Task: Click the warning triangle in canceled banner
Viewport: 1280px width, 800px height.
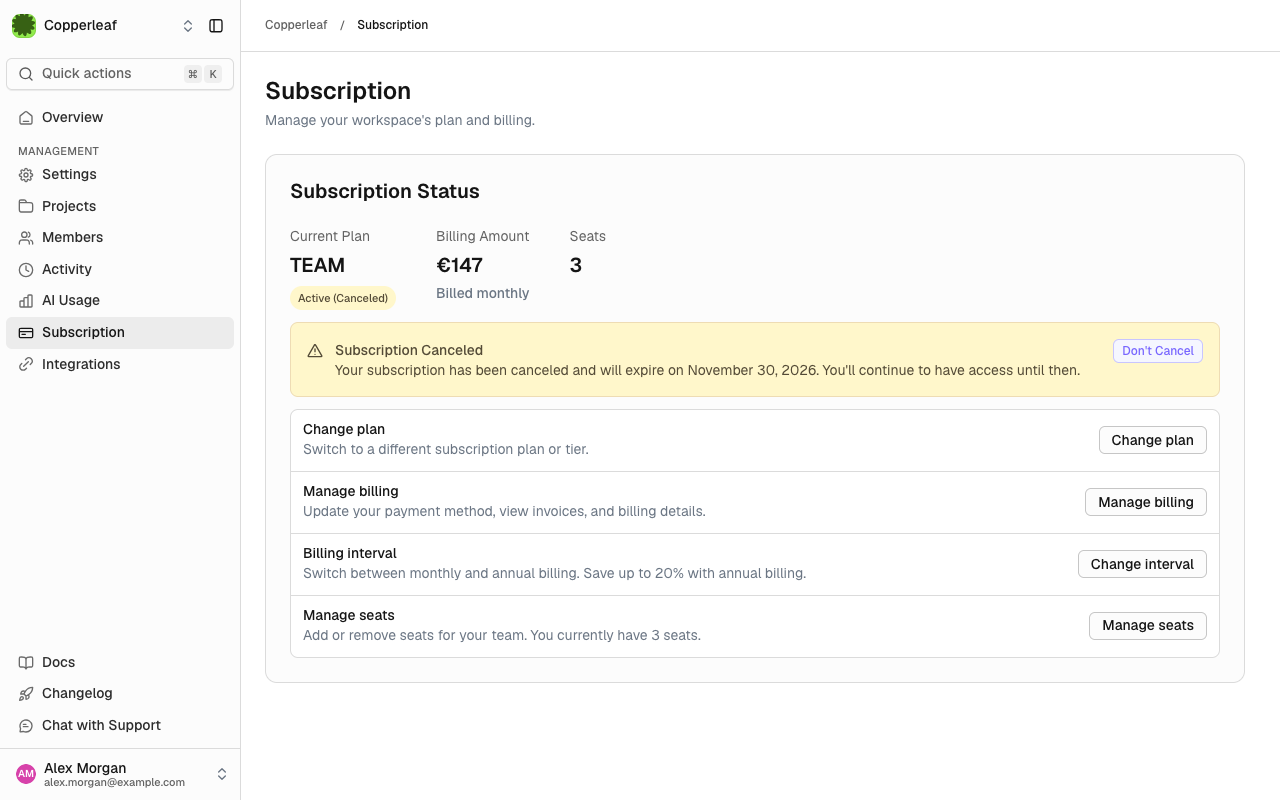Action: click(315, 351)
